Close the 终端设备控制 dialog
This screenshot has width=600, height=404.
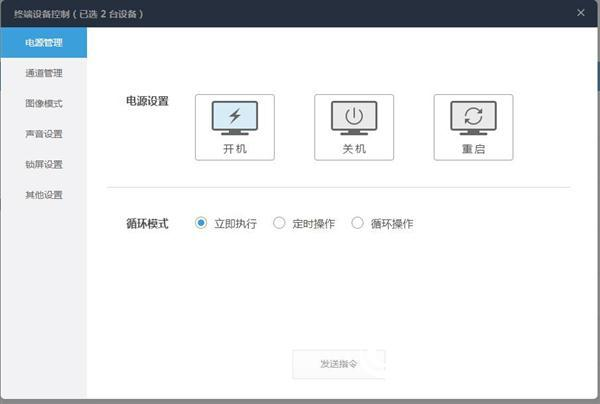click(x=580, y=13)
